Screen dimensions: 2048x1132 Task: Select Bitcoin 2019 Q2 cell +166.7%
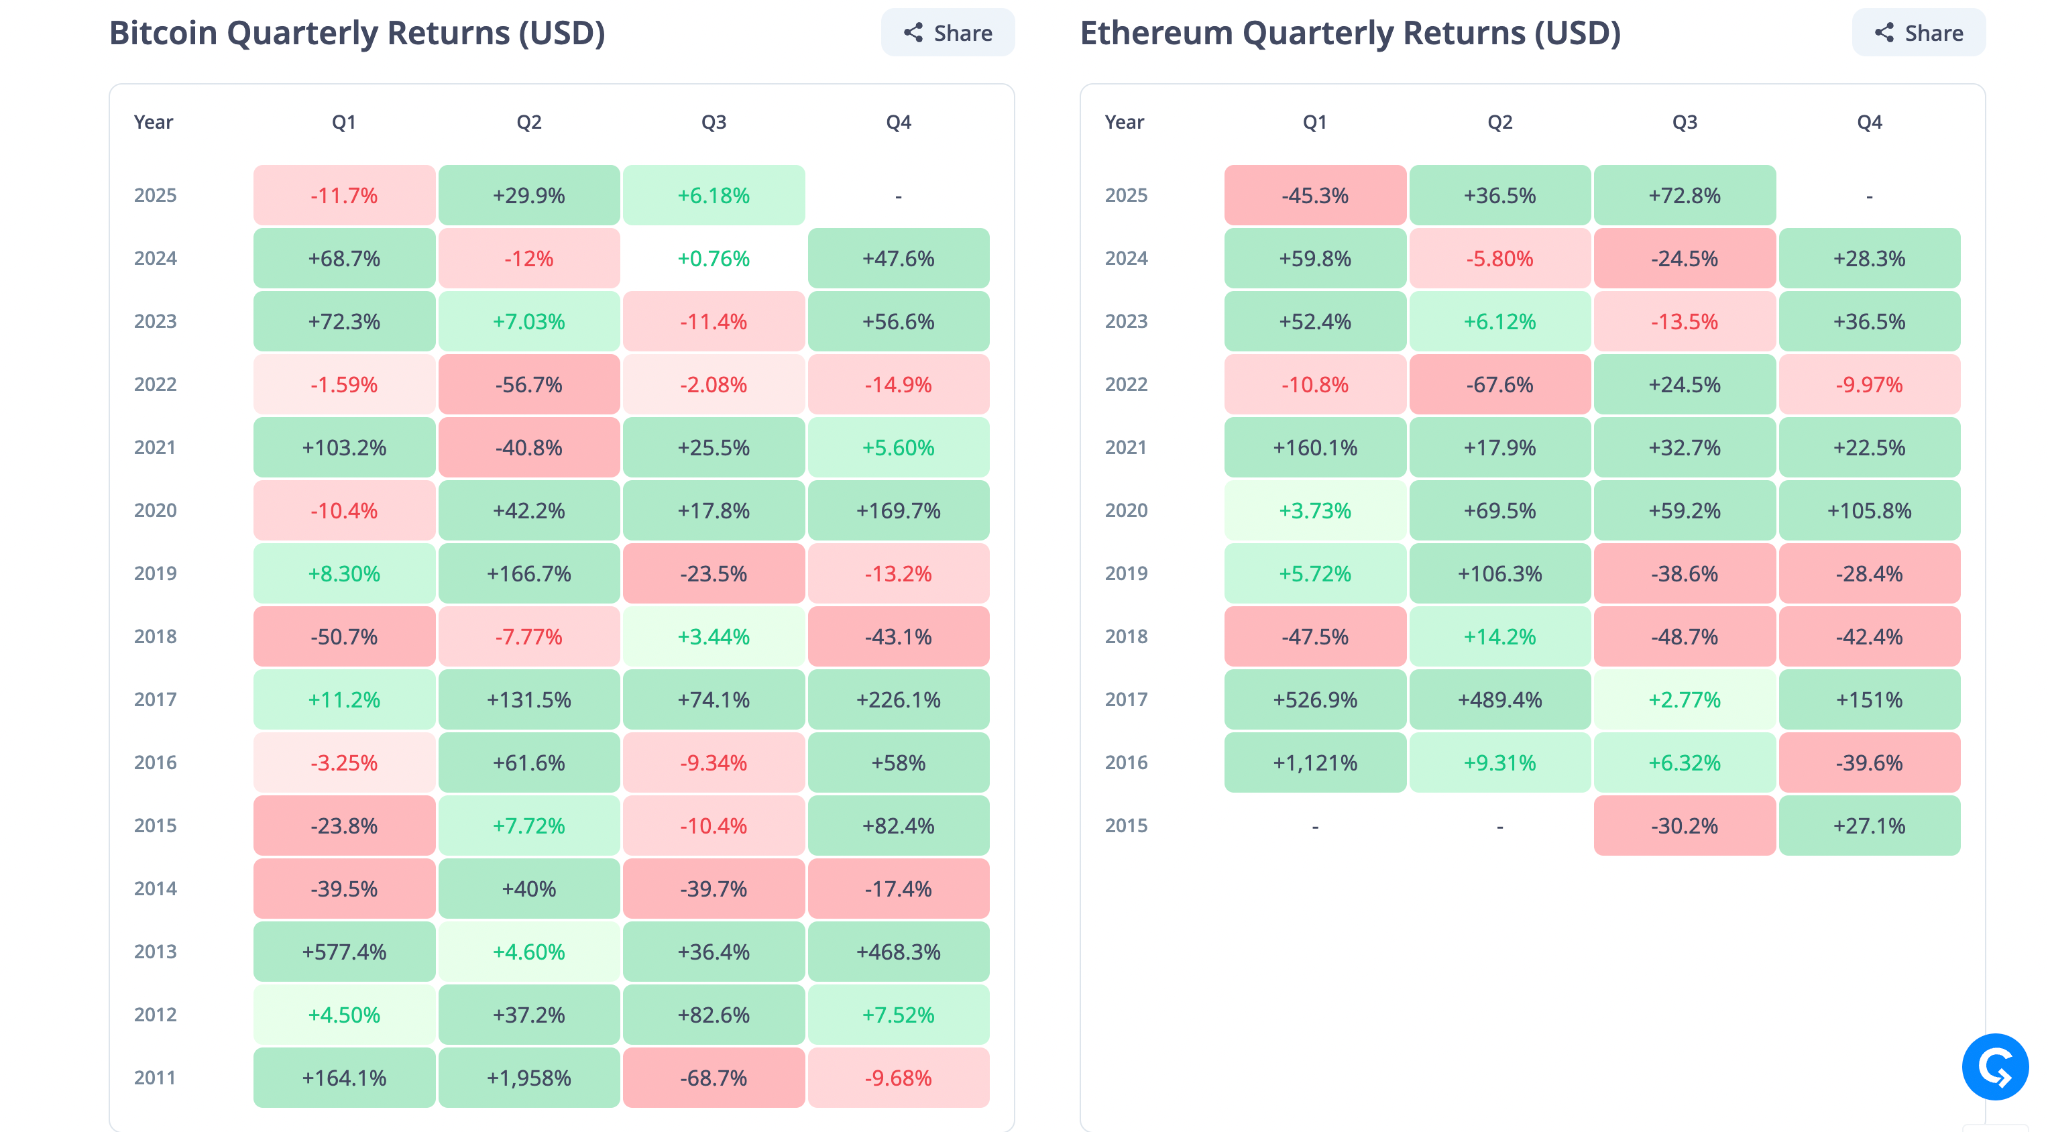(x=529, y=573)
